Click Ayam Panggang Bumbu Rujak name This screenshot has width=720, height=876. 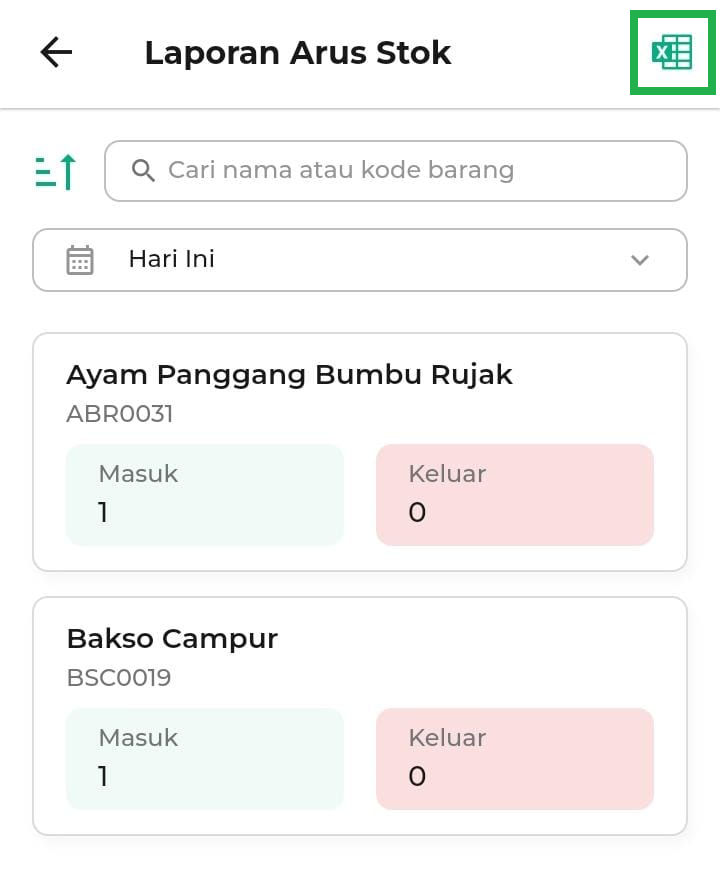click(289, 375)
